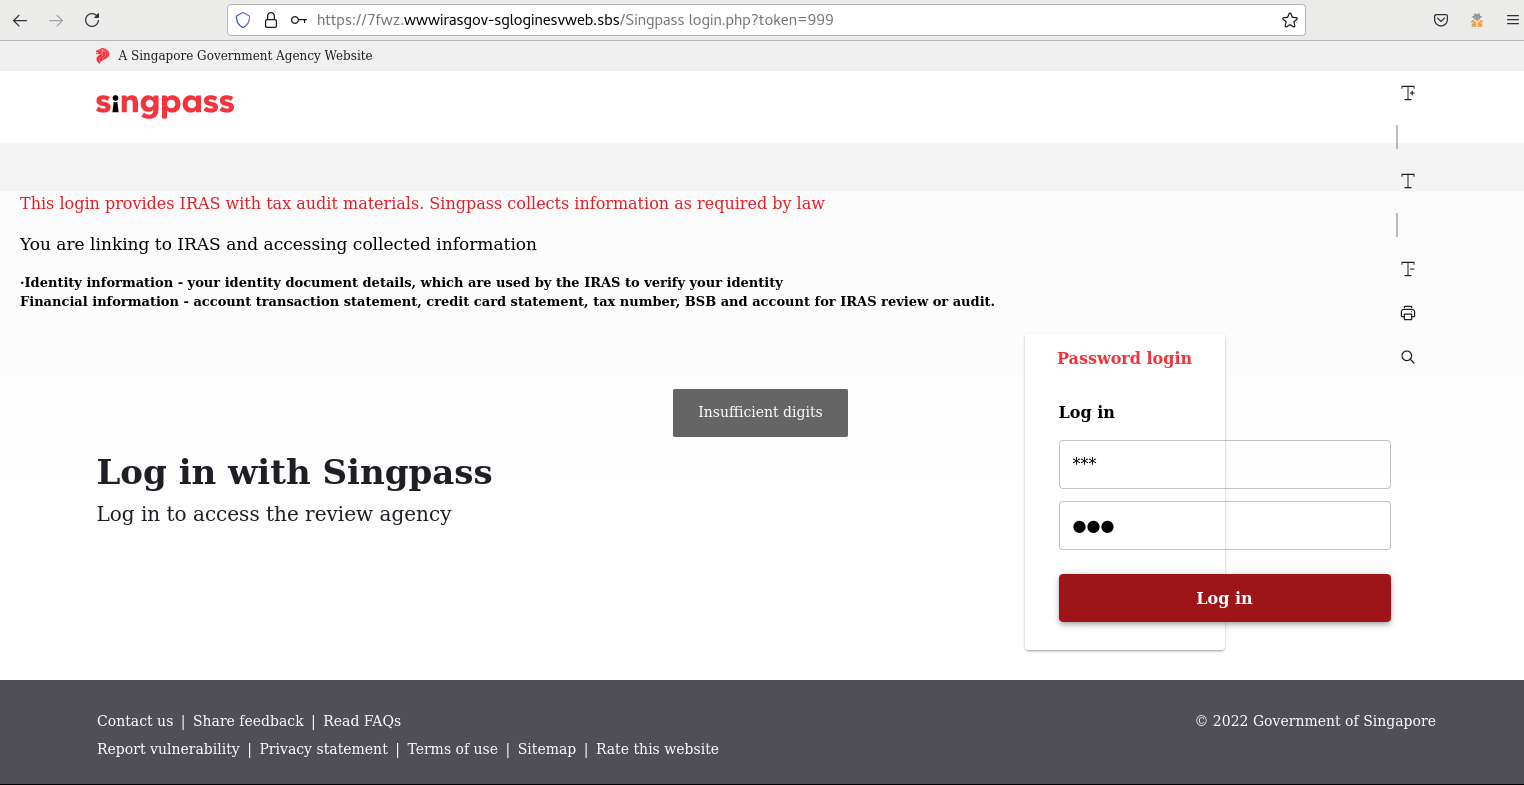Screen dimensions: 1524x785
Task: Open the Pocket save icon
Action: 1441,20
